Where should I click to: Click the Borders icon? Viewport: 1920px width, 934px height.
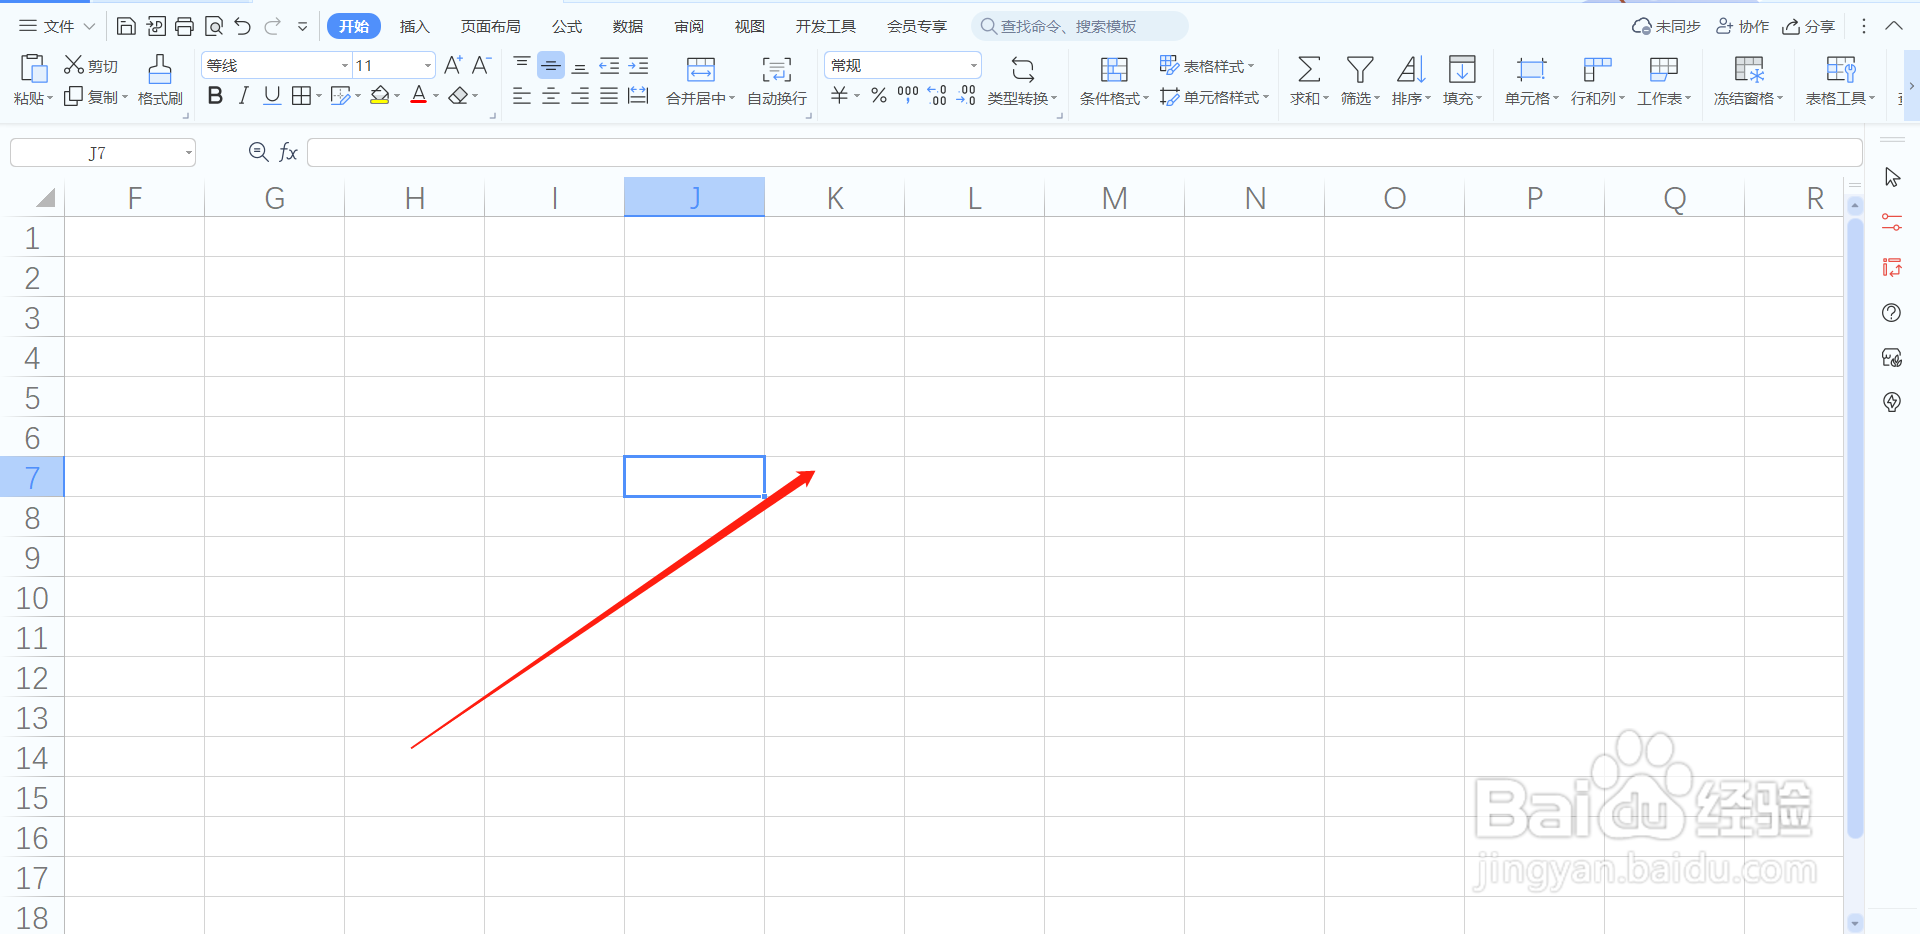point(301,96)
